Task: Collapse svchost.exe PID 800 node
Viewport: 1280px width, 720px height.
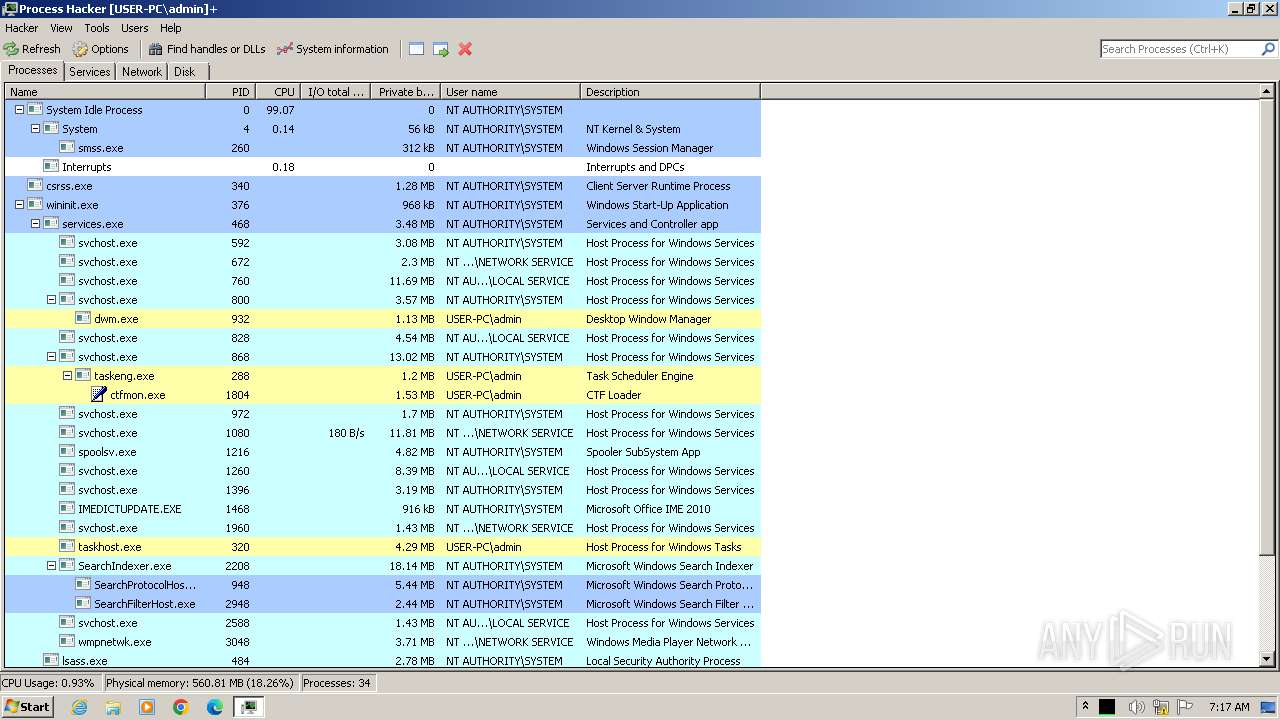Action: click(51, 300)
